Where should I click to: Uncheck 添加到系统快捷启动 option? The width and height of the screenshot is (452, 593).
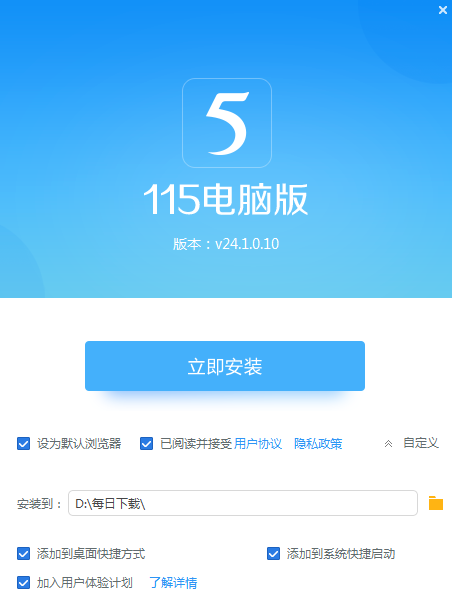[273, 554]
